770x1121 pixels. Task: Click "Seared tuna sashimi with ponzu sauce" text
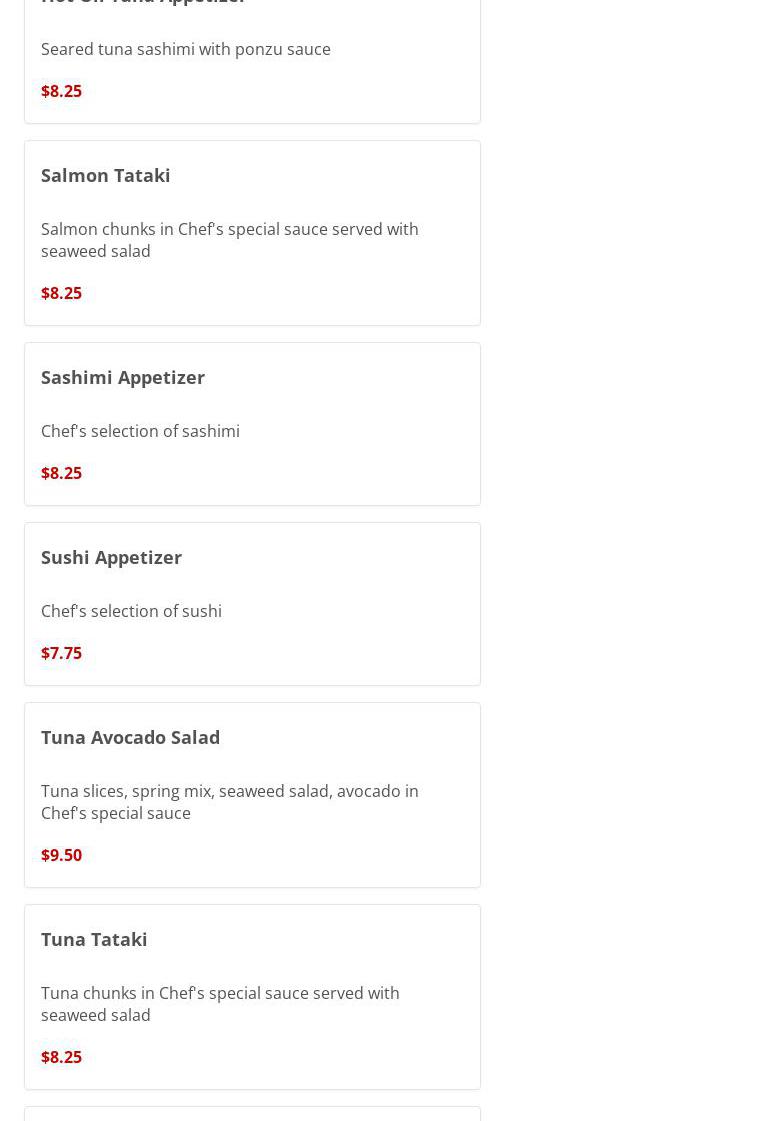[x=185, y=49]
